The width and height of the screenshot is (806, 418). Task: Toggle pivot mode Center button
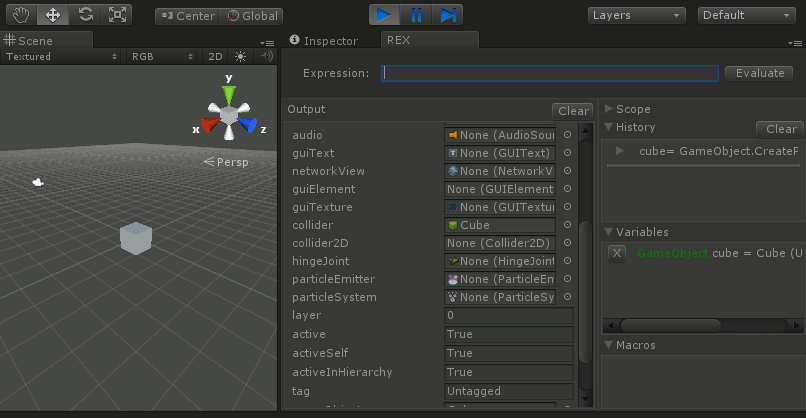click(x=188, y=16)
